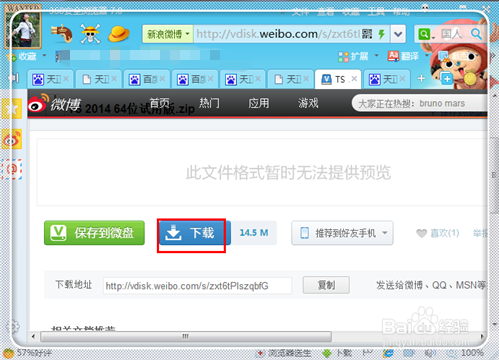Focus the browser search box showing 国人
Screen dimensions: 499x360
(452, 34)
